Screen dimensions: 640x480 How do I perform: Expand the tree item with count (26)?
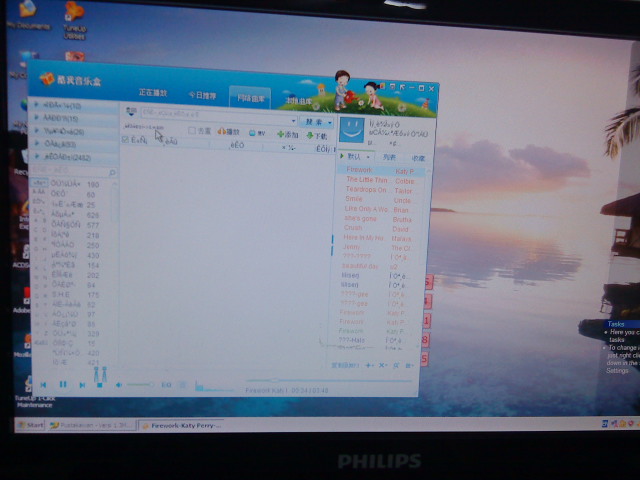pos(73,131)
